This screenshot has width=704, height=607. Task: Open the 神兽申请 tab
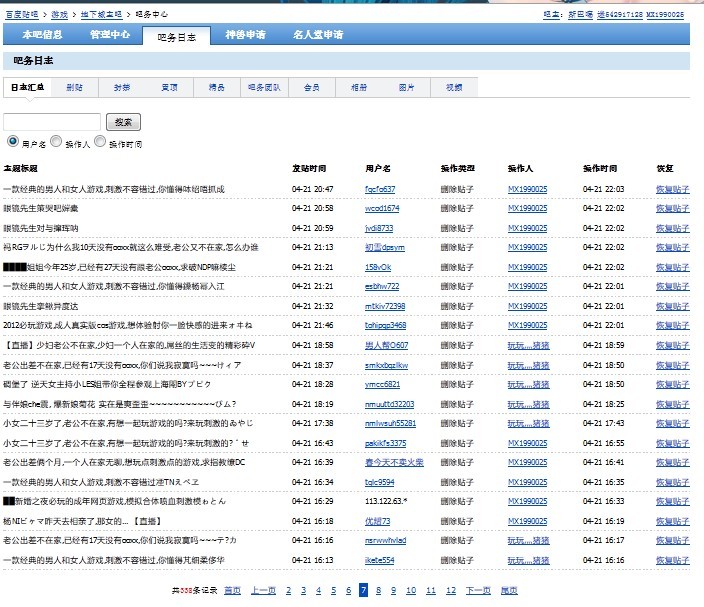(246, 35)
